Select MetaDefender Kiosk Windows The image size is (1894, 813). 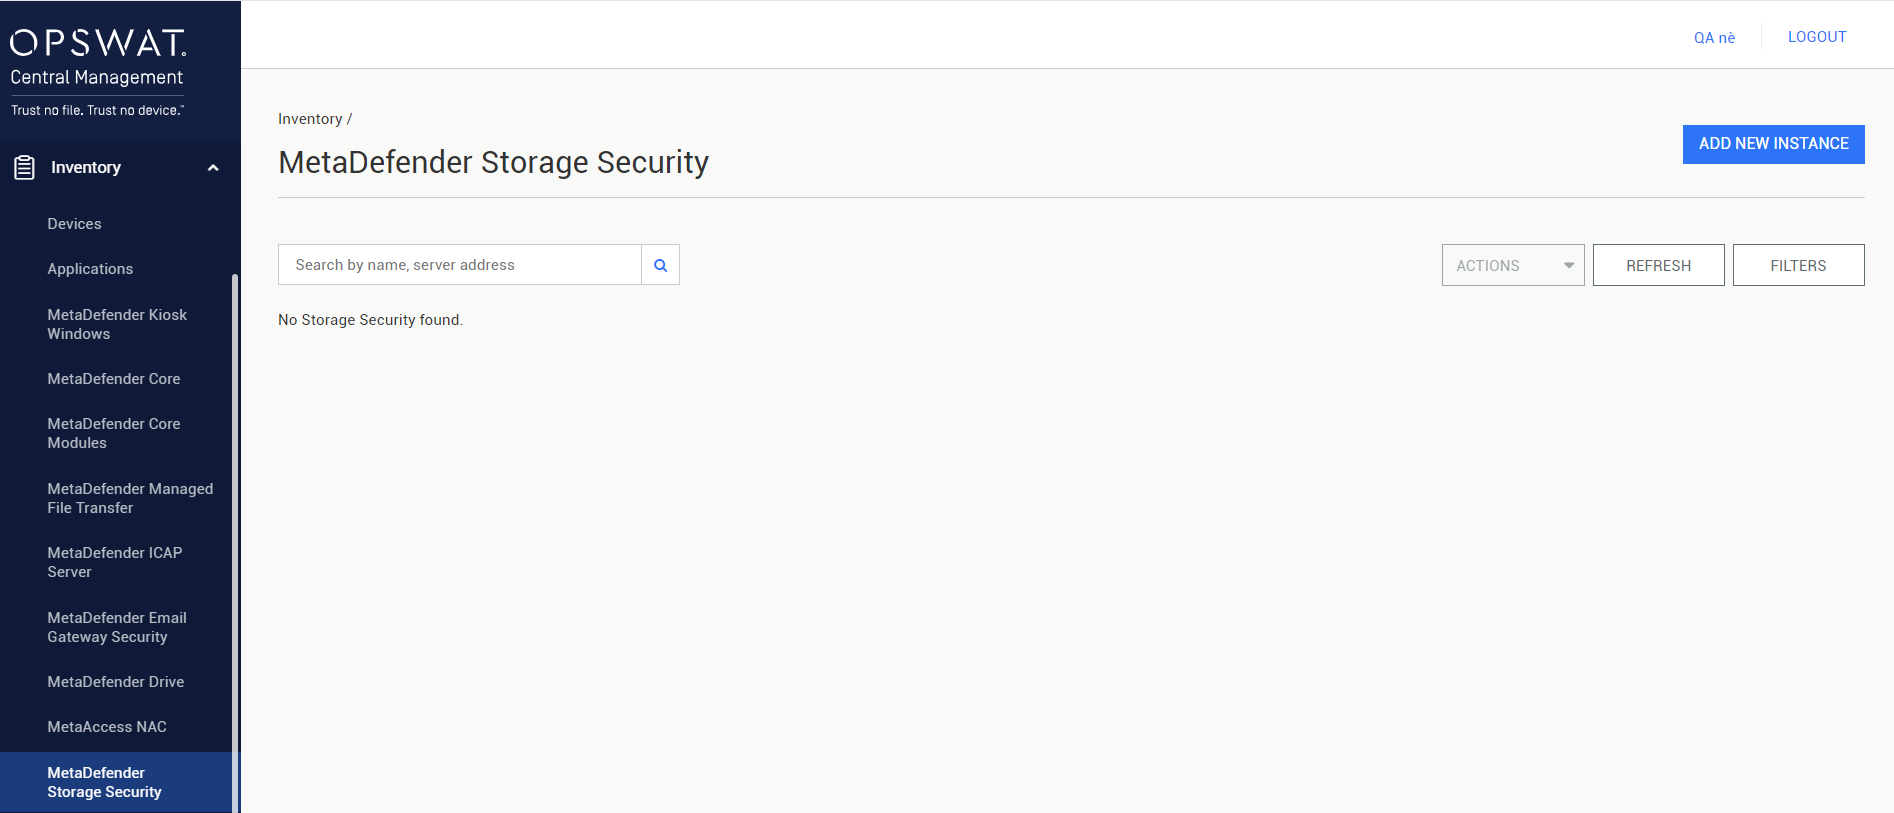coord(117,324)
